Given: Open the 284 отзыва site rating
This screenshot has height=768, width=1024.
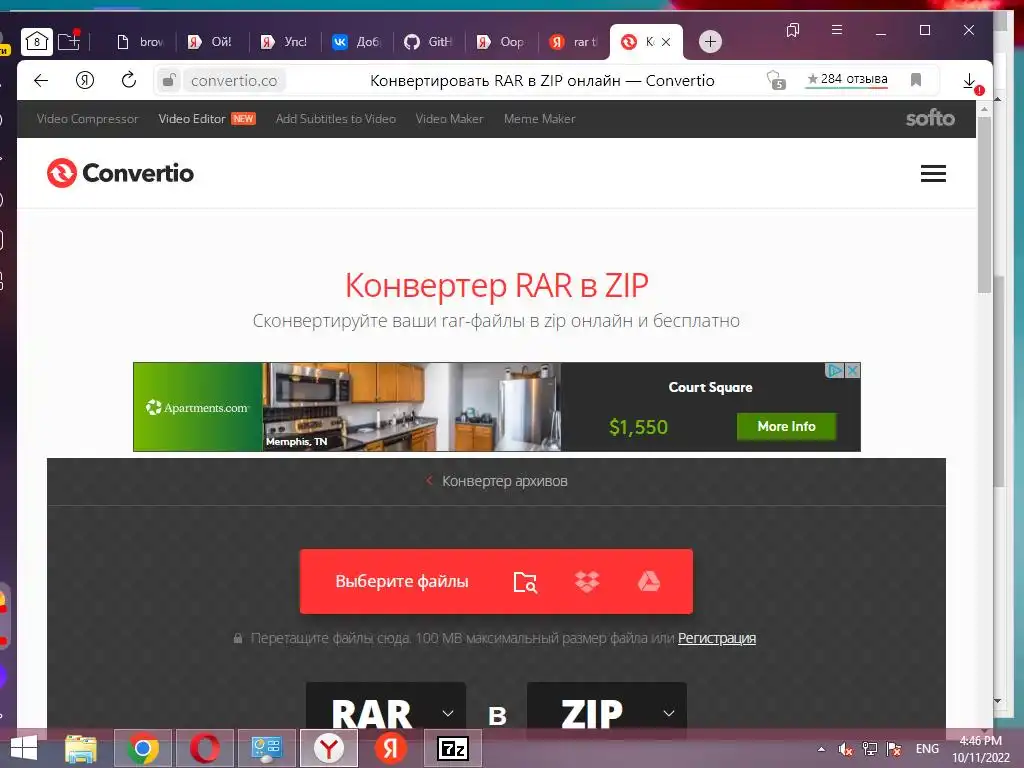Looking at the screenshot, I should pos(847,79).
